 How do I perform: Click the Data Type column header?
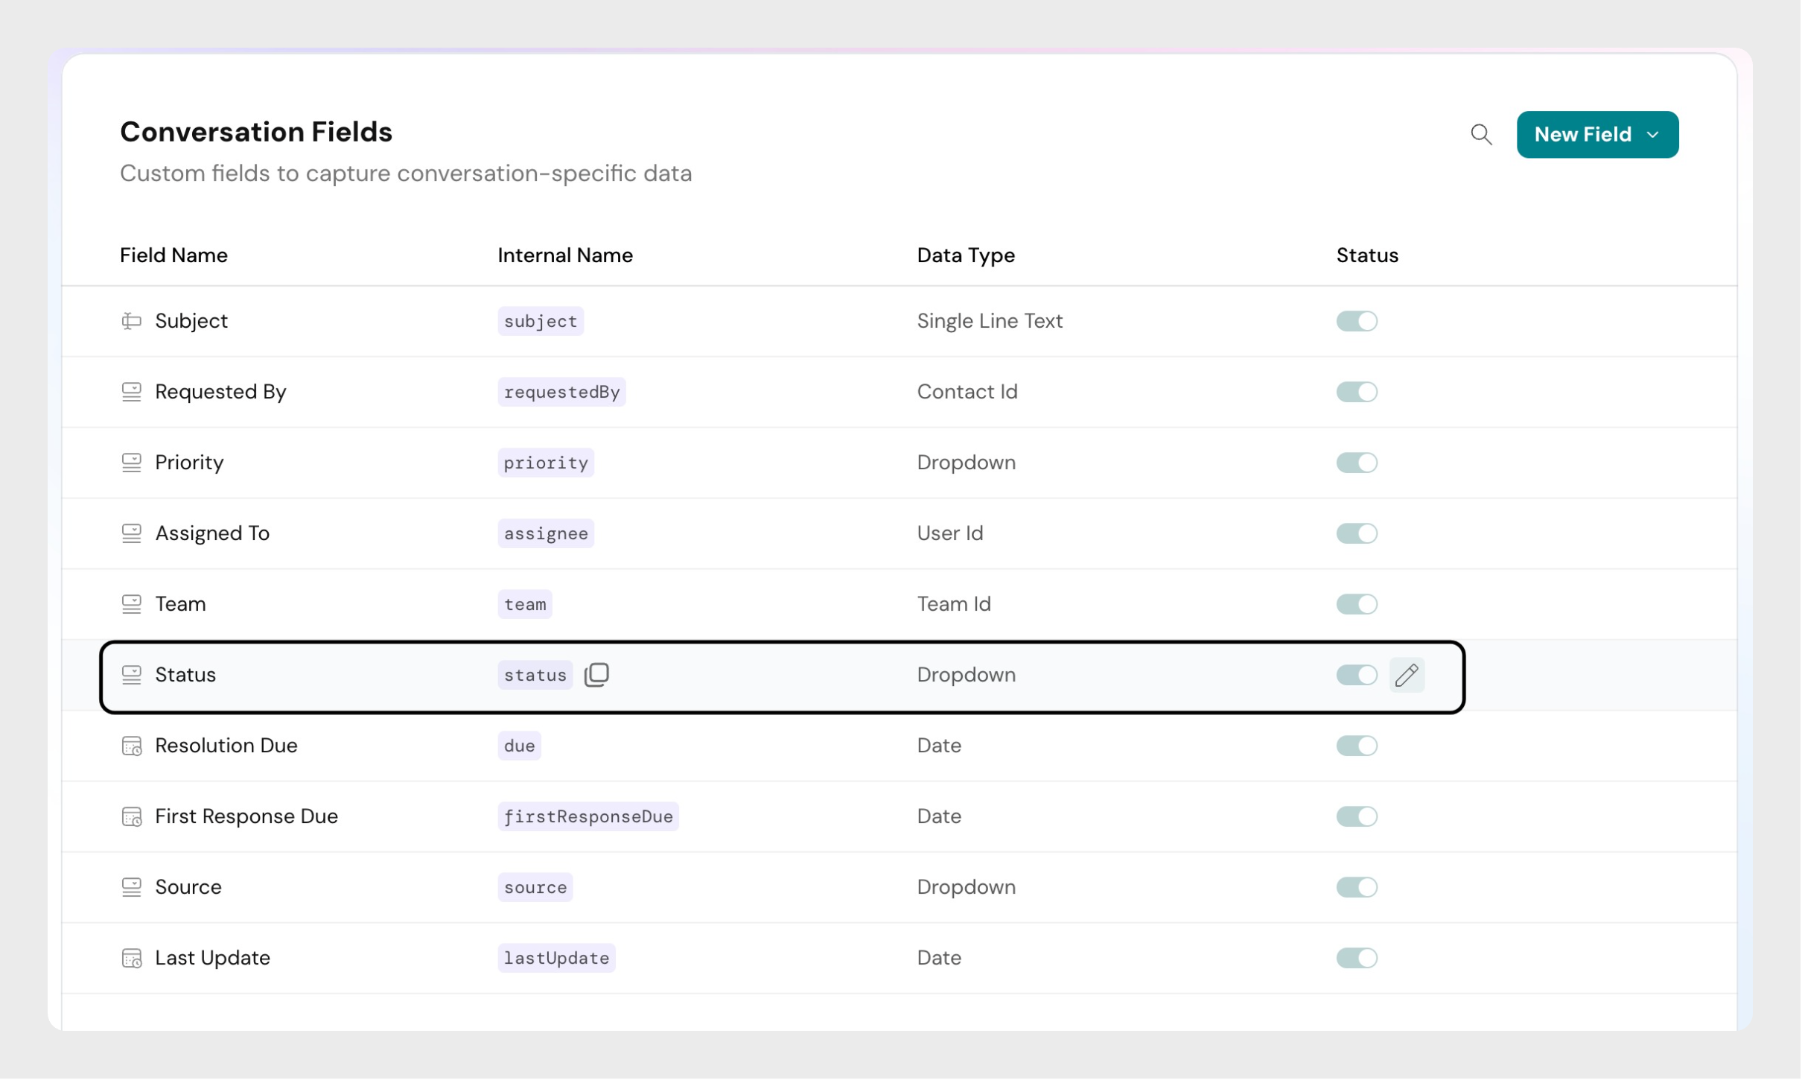pos(965,255)
